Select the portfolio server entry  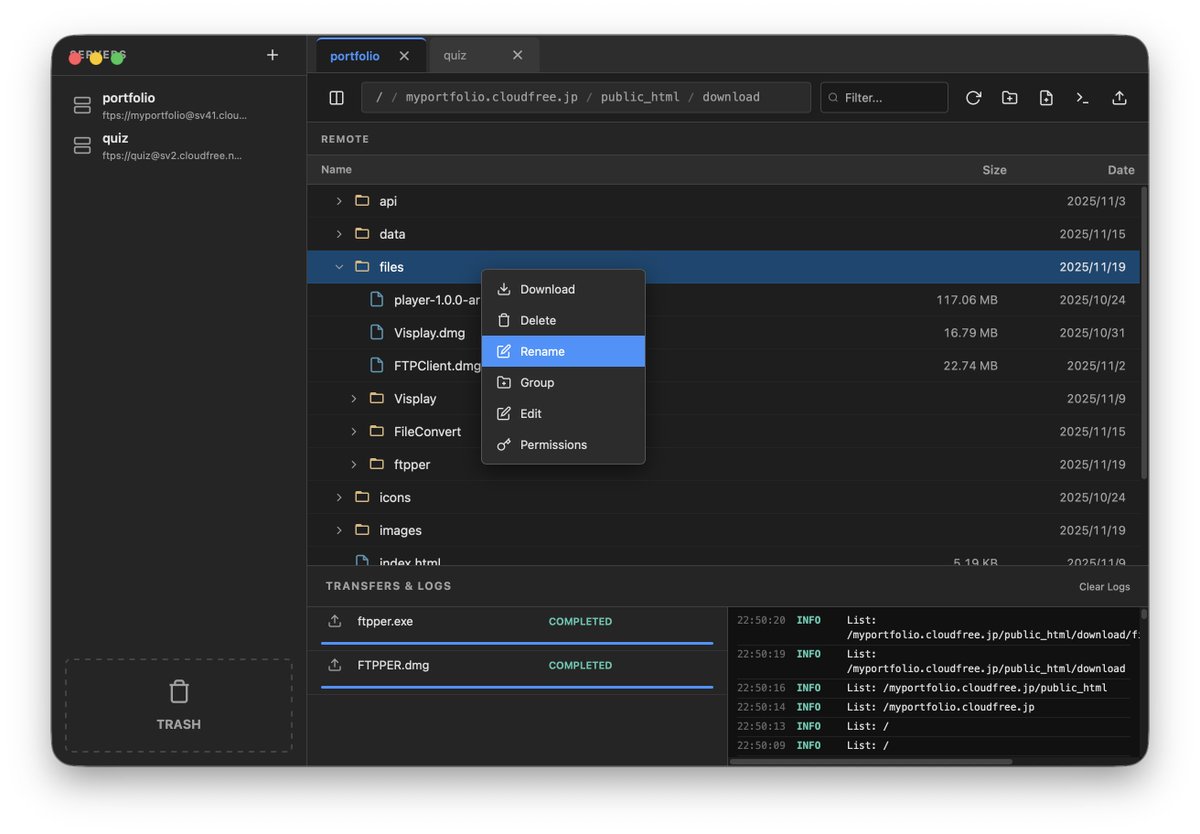[178, 105]
